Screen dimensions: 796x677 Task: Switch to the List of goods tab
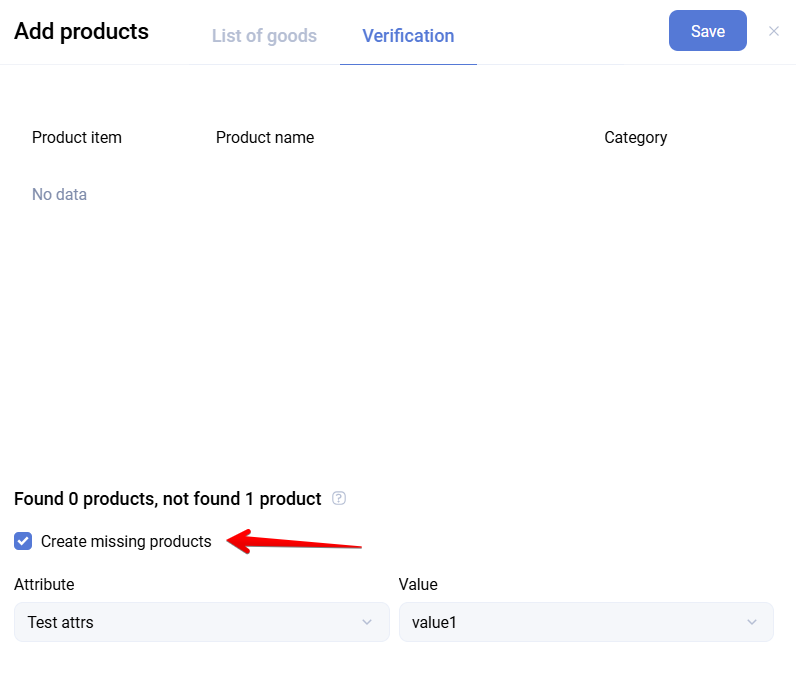tap(264, 36)
